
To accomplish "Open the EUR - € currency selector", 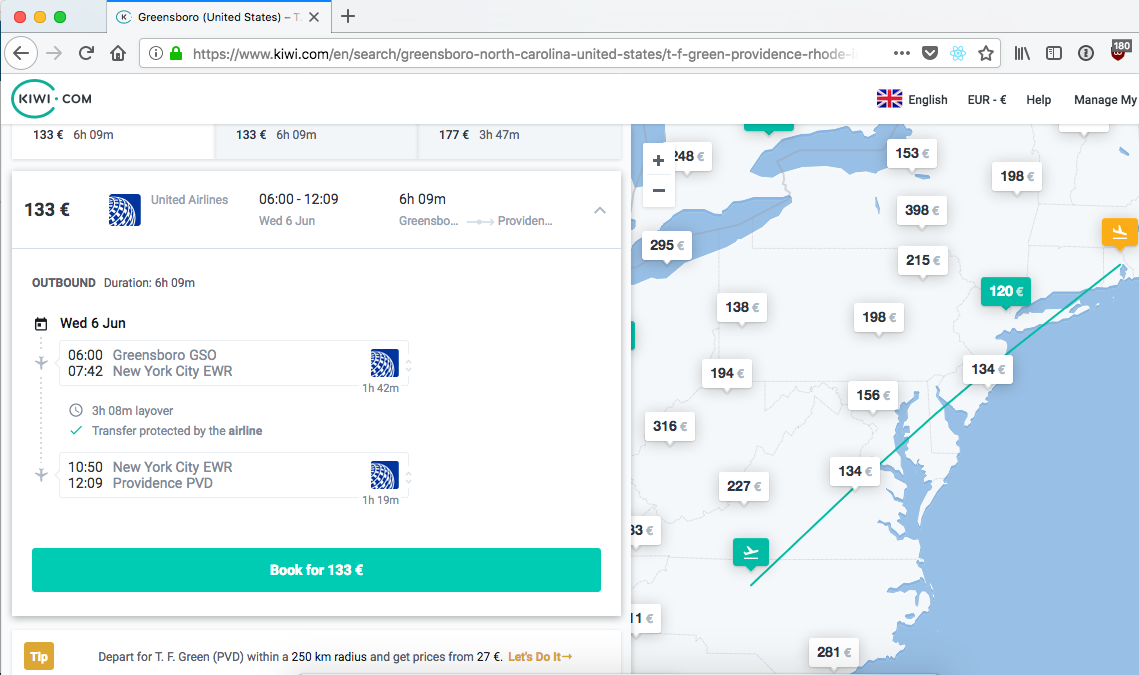I will [x=986, y=100].
